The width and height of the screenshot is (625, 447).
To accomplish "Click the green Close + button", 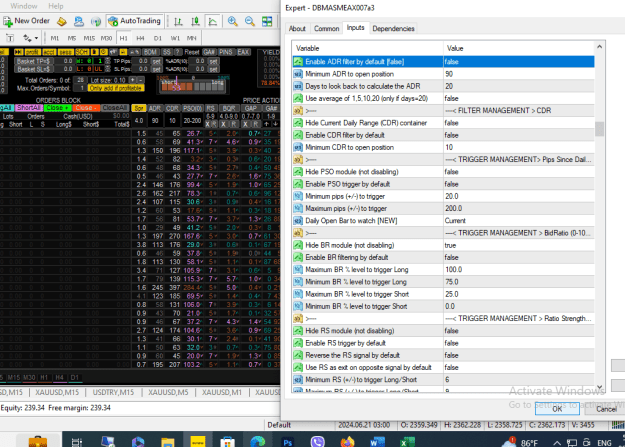I will tap(57, 108).
